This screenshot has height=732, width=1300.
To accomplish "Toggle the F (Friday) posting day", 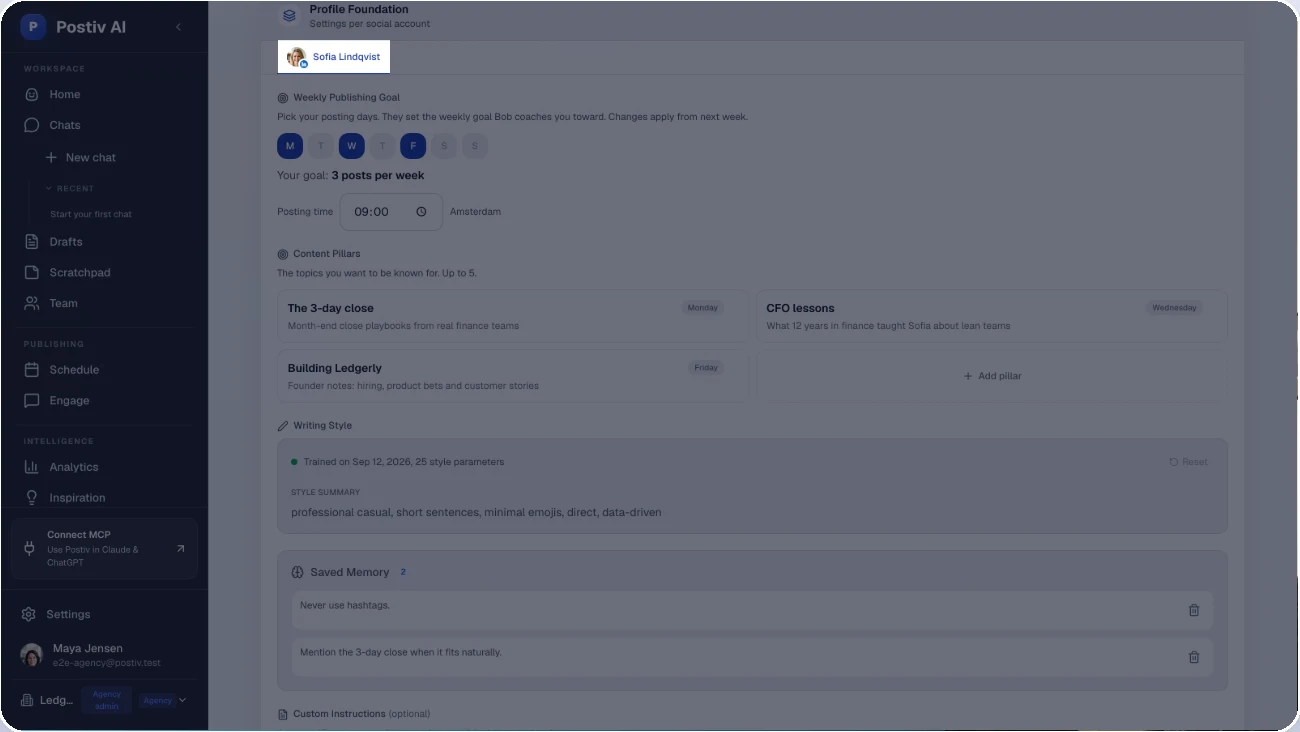I will click(x=413, y=146).
